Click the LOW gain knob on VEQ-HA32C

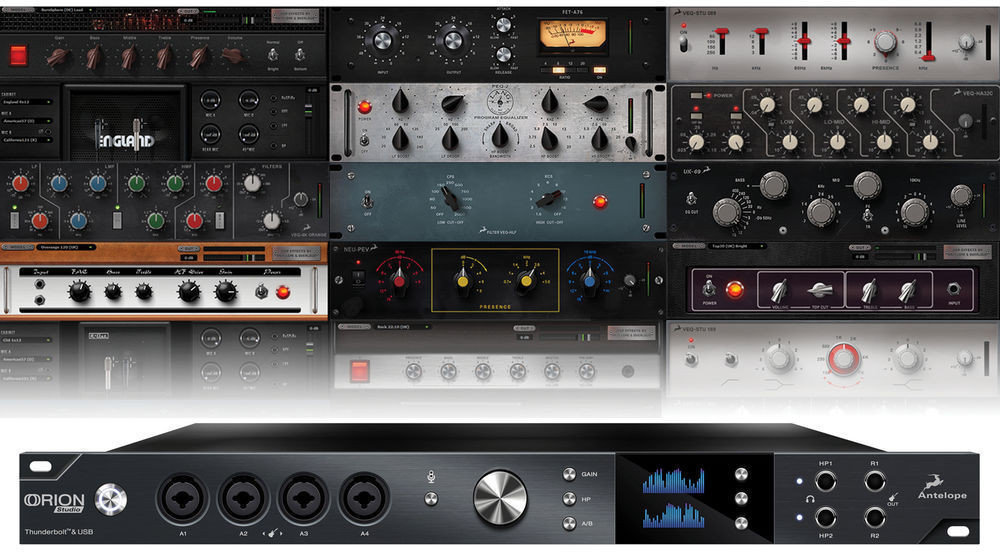(790, 142)
